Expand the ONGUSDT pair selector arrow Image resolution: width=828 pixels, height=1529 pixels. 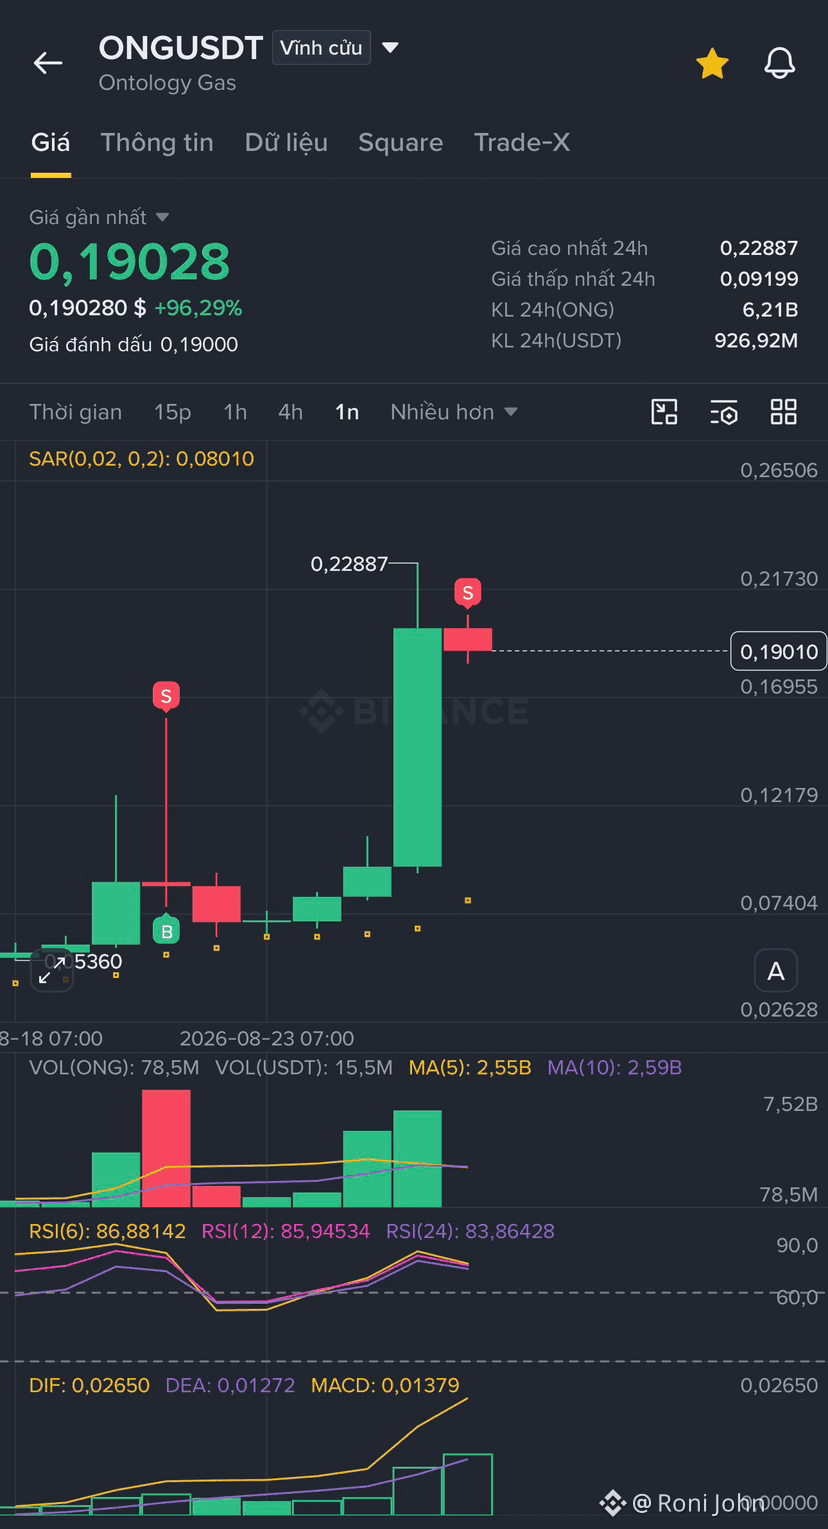point(391,47)
